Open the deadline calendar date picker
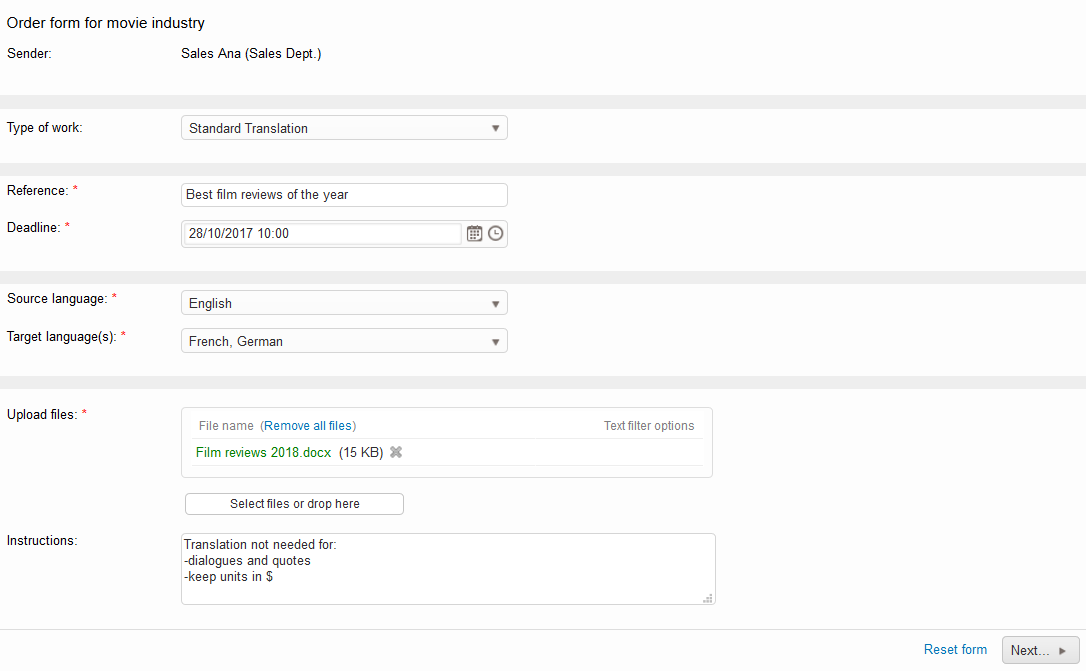 (474, 233)
